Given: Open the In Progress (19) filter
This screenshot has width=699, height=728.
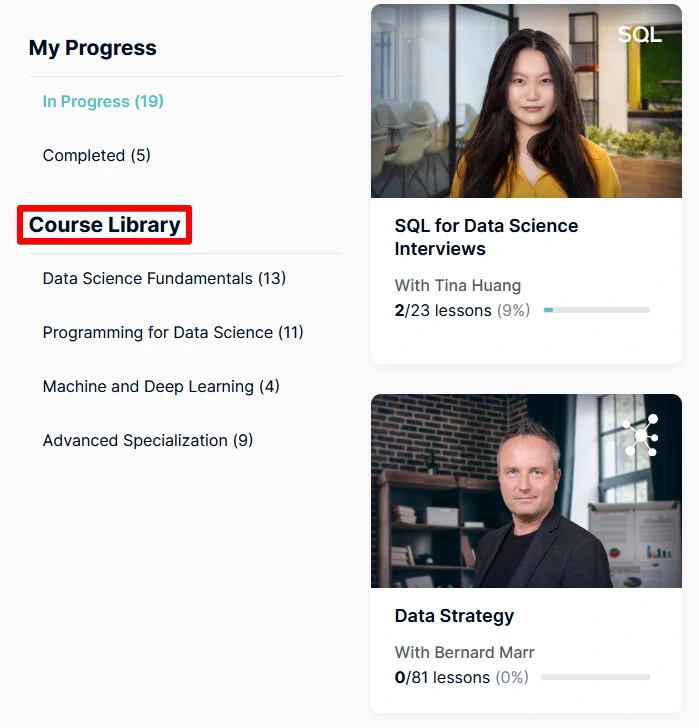Looking at the screenshot, I should tap(103, 101).
